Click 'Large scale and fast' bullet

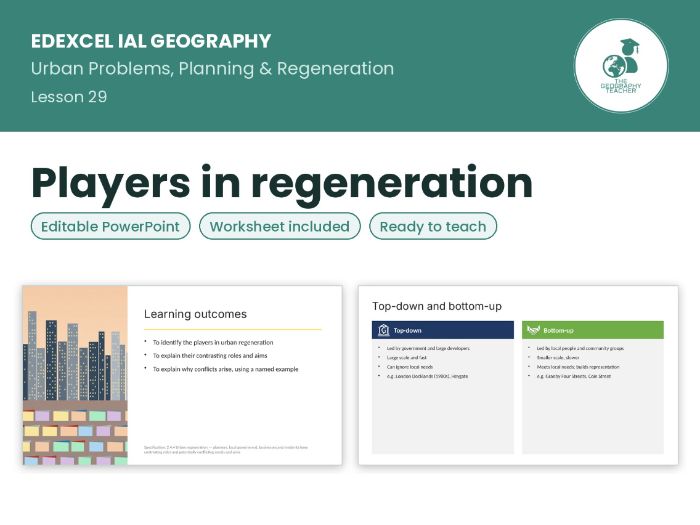point(407,358)
